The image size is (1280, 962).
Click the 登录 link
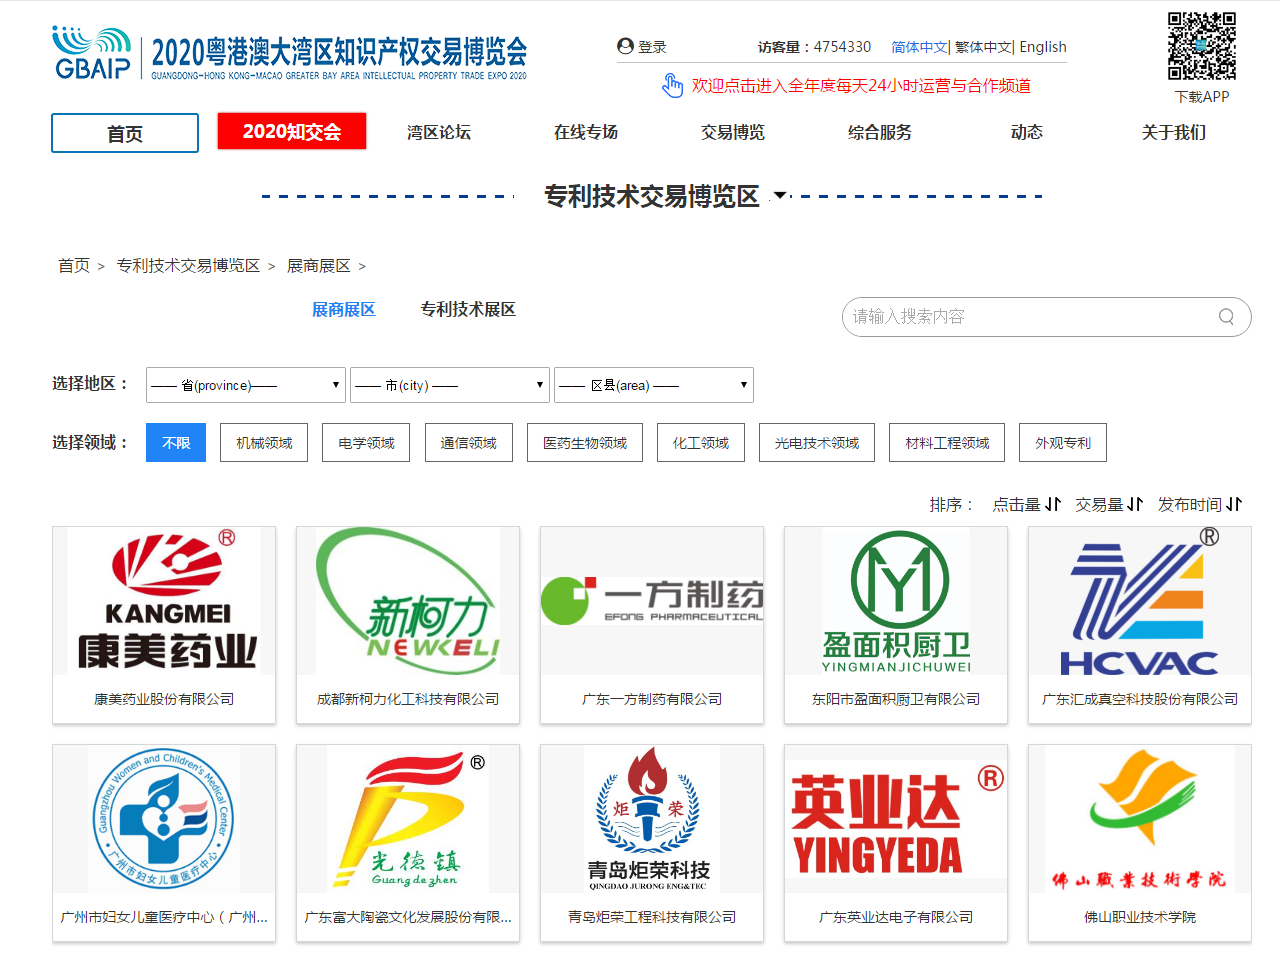(x=652, y=47)
